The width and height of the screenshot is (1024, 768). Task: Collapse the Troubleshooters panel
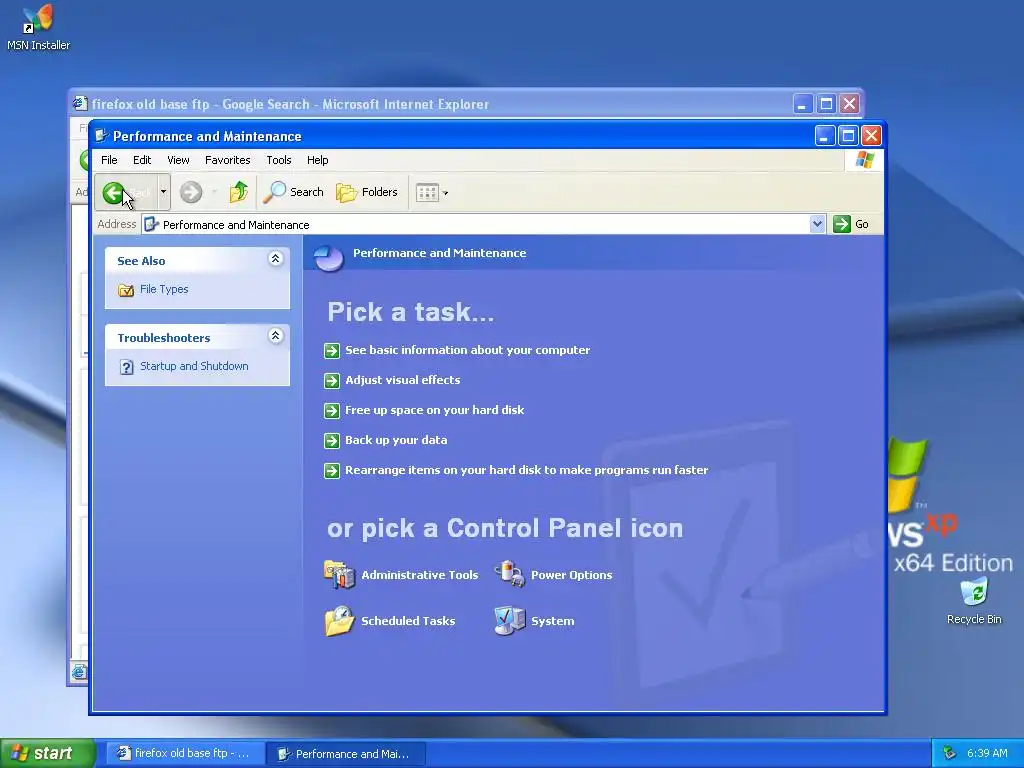276,336
